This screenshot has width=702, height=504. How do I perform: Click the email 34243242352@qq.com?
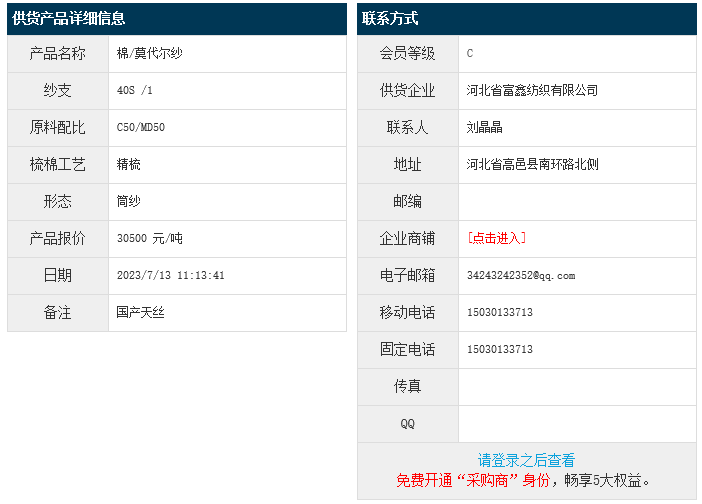click(521, 276)
